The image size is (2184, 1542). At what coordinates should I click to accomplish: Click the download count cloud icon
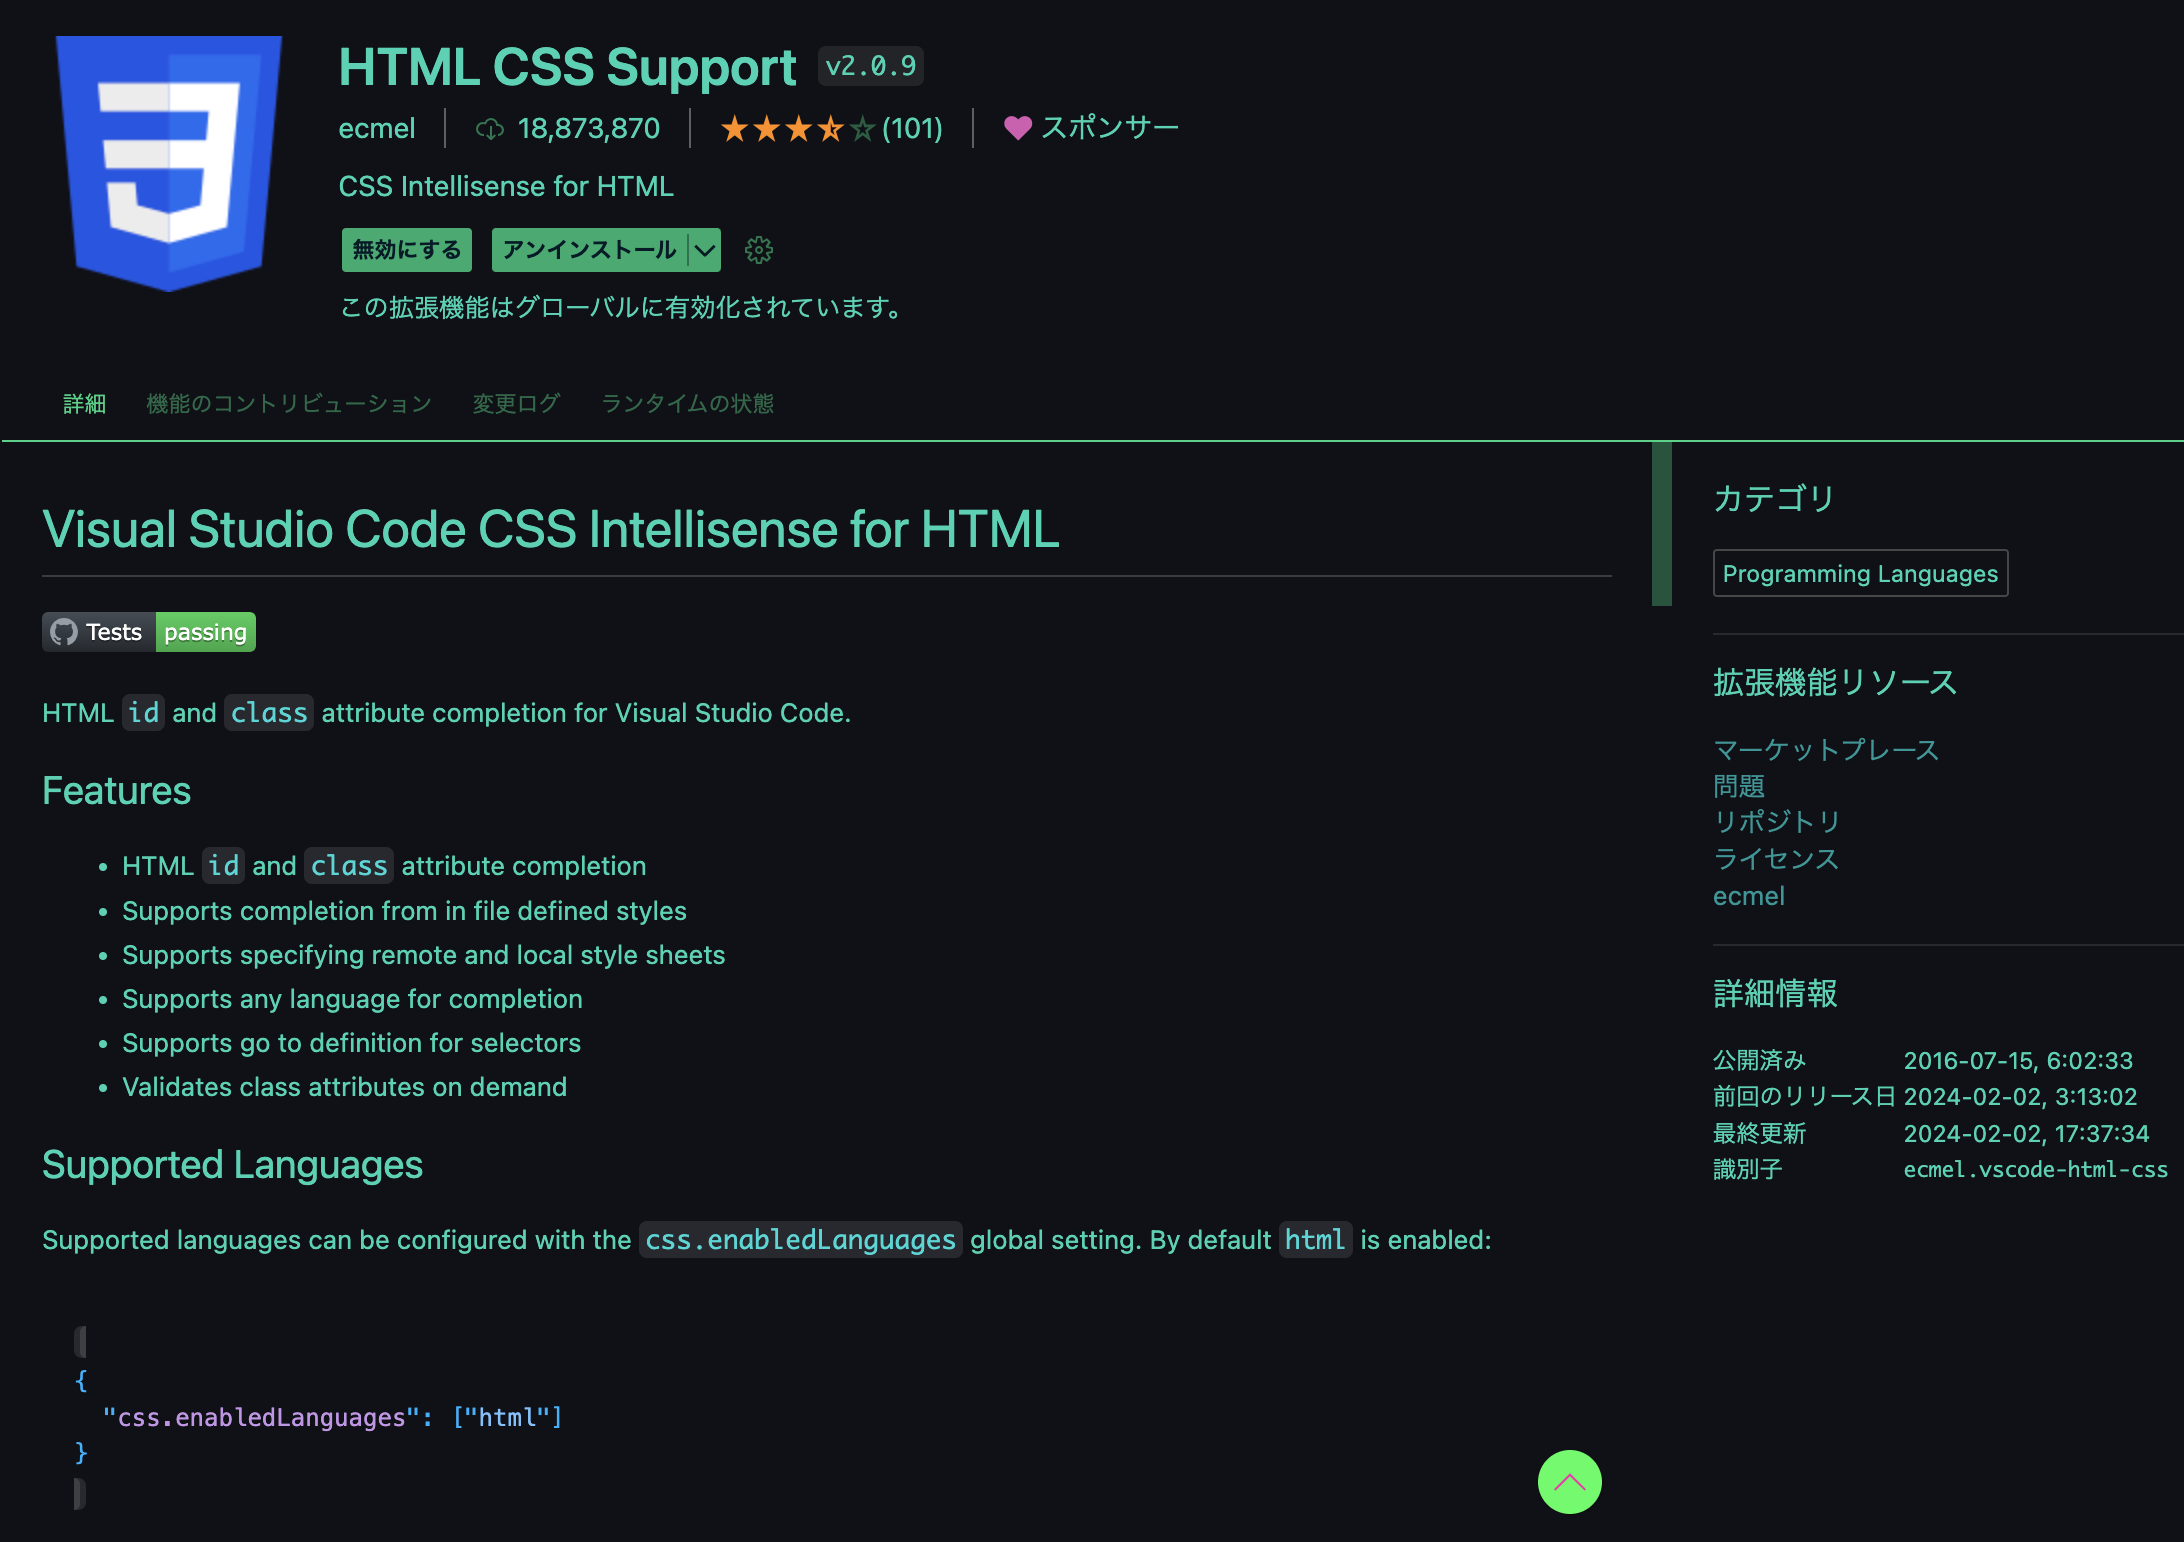tap(487, 129)
